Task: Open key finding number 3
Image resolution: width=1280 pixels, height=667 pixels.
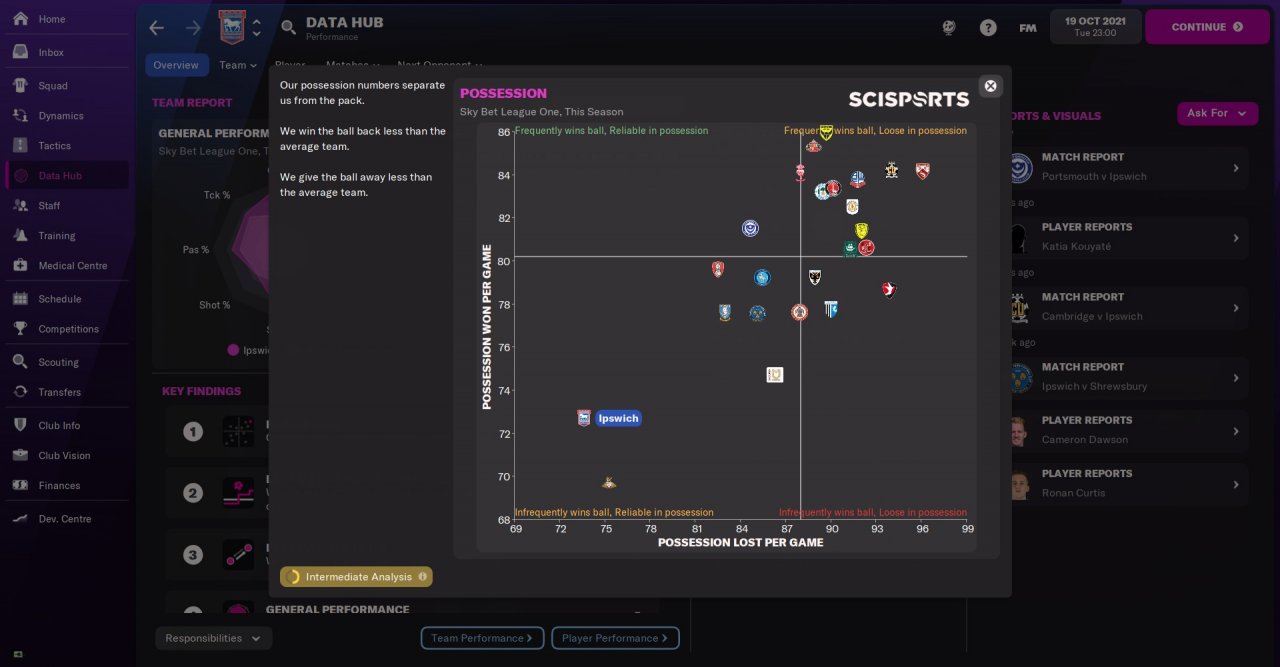Action: pos(193,555)
